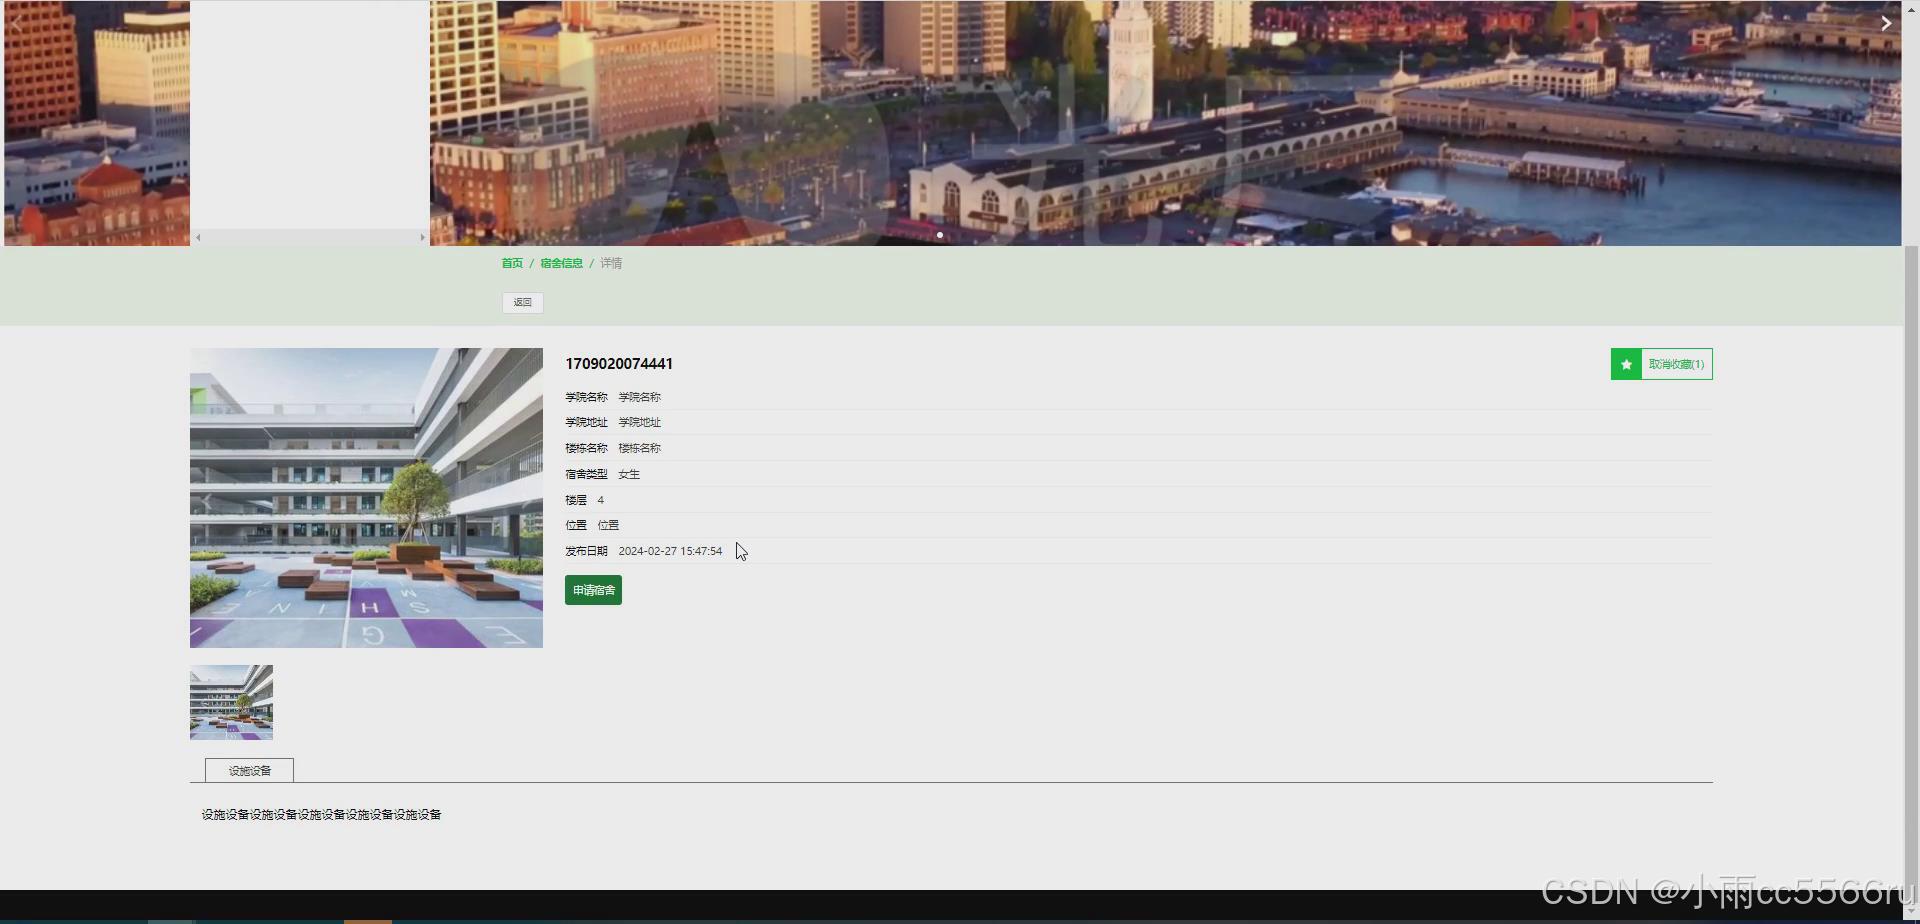
Task: Click the 楼层 value 4
Action: coord(600,500)
